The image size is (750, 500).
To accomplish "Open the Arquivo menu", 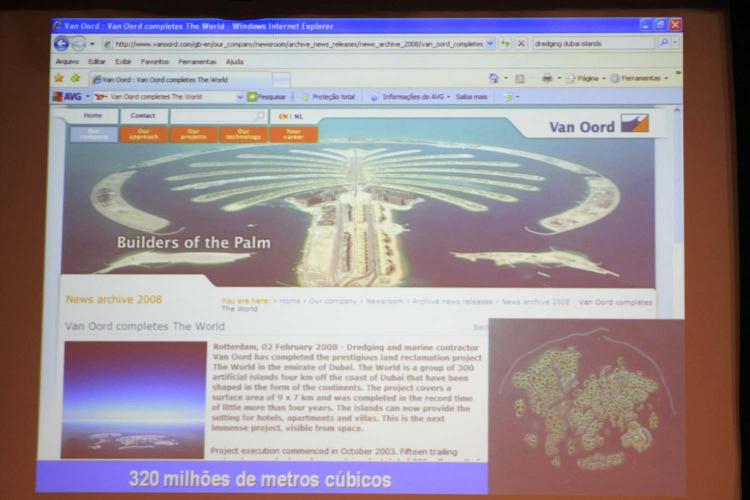I will coord(67,61).
